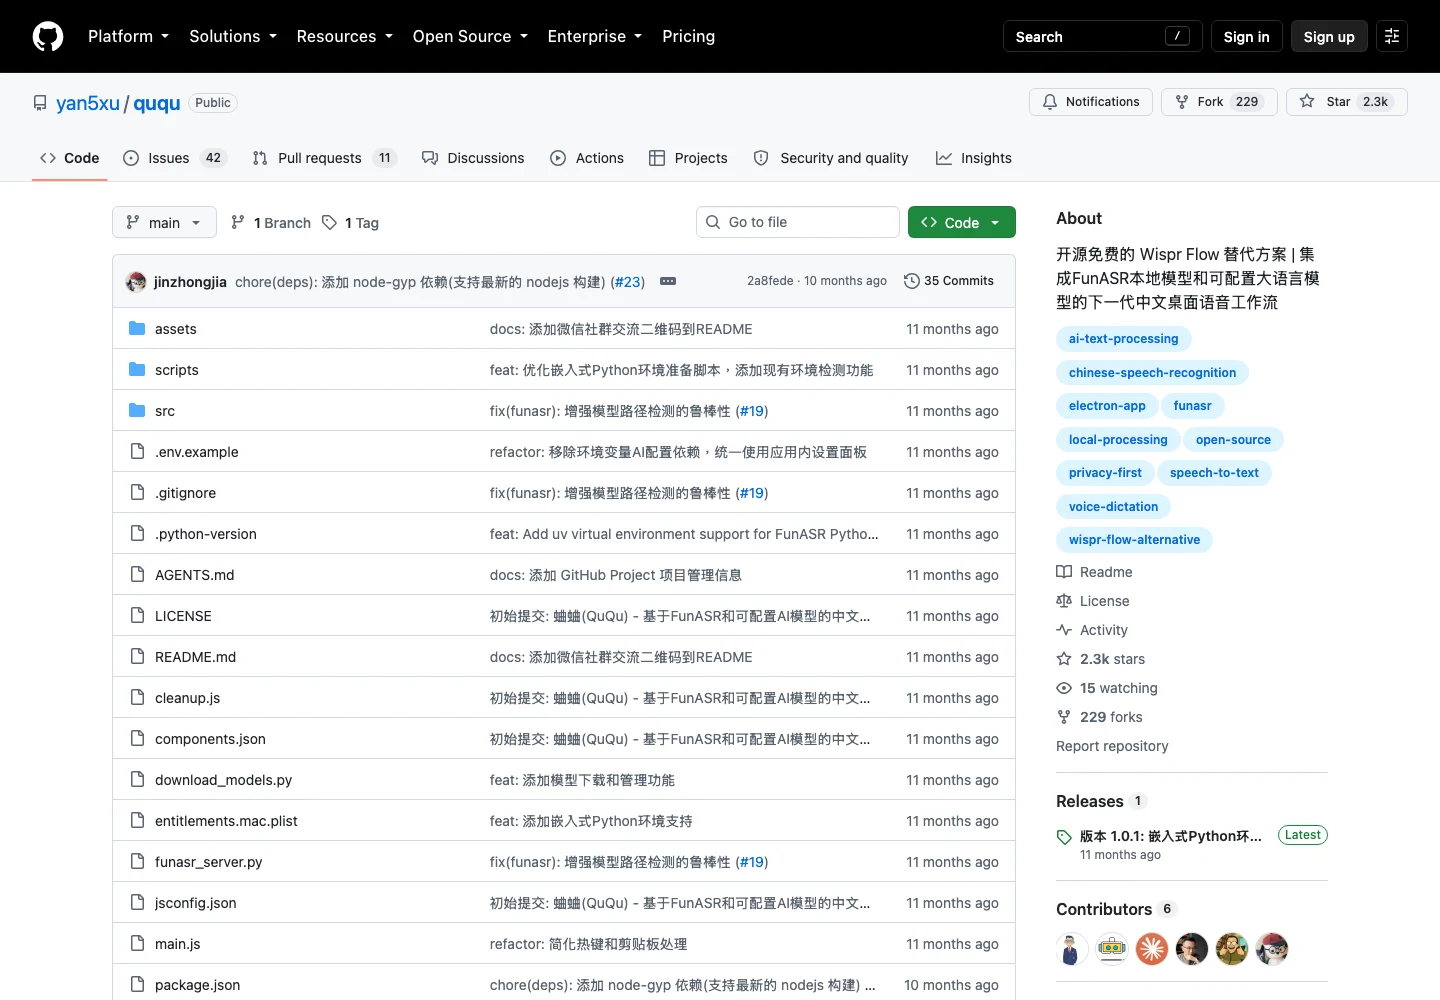The height and width of the screenshot is (1000, 1440).
Task: Open the package.json file
Action: tap(197, 985)
